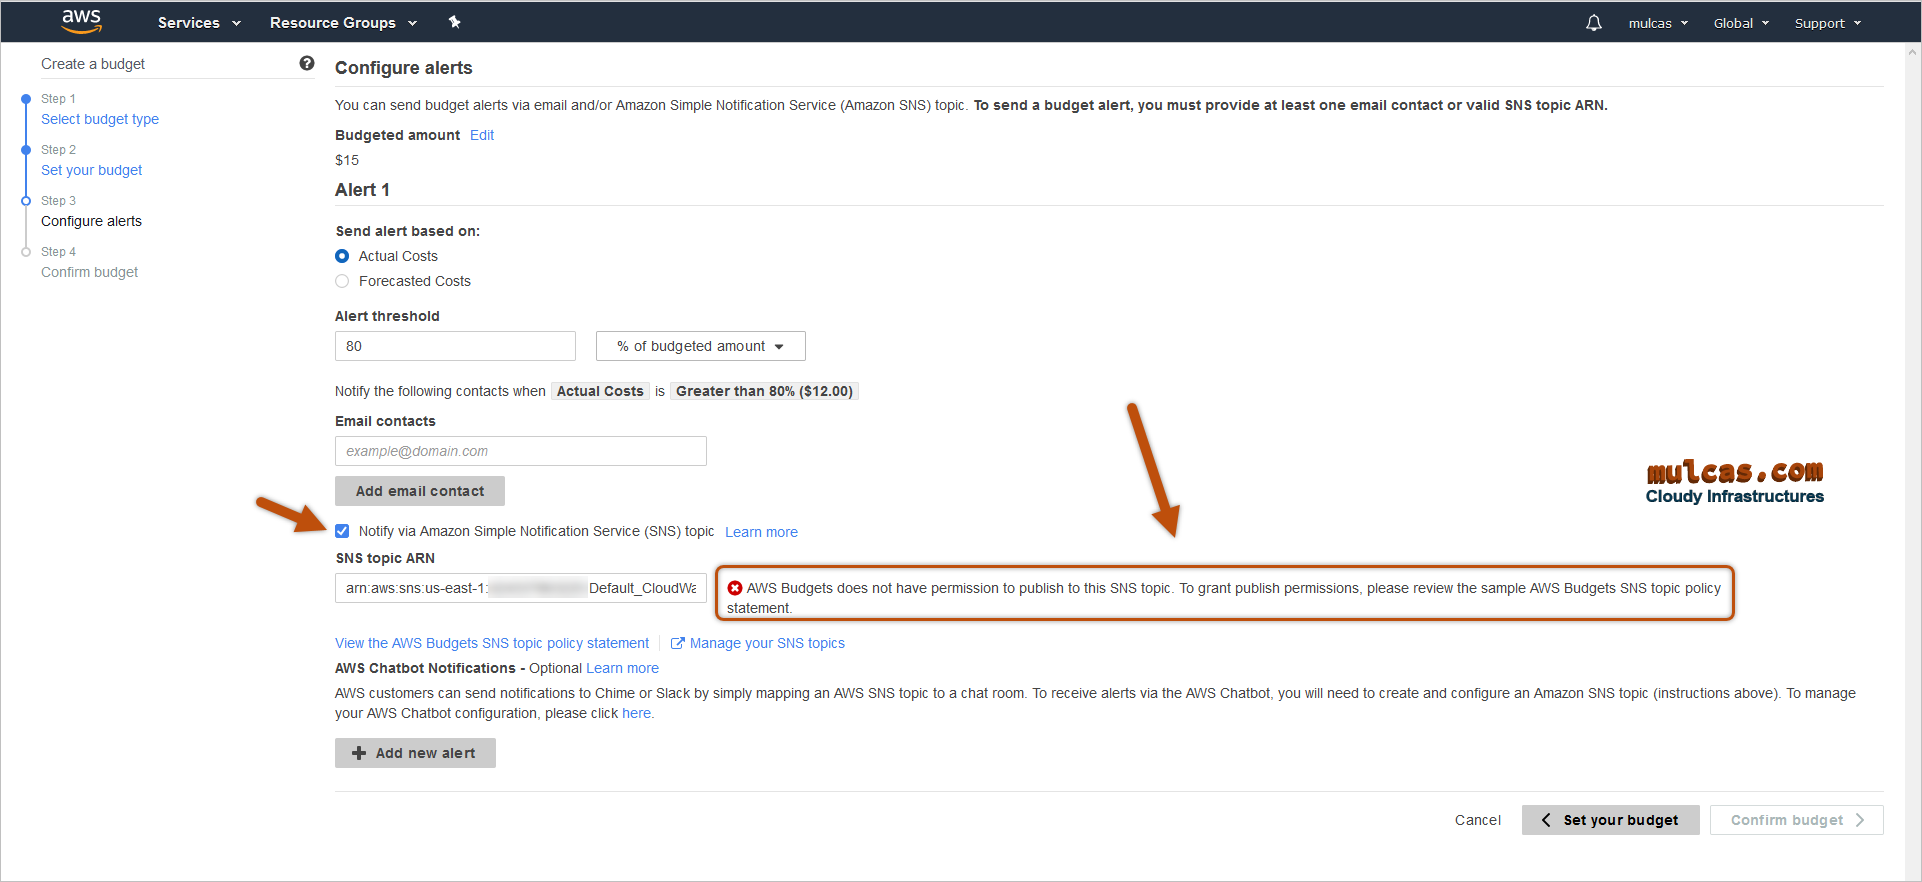Select the Forecasted Costs radio button
This screenshot has height=882, width=1922.
click(342, 281)
